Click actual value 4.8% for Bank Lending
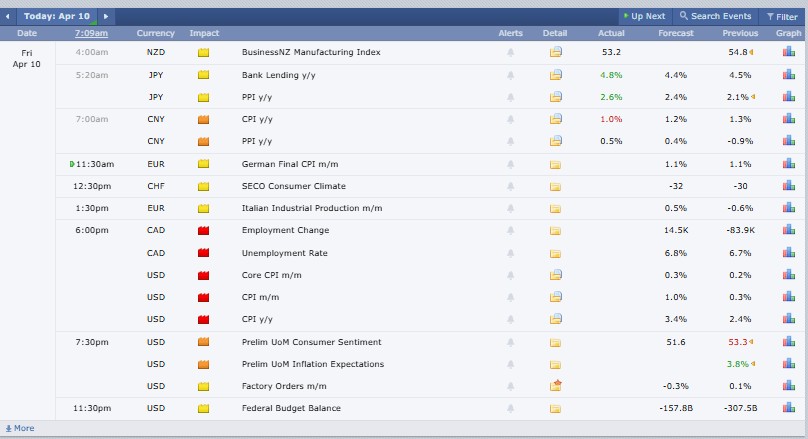Image resolution: width=808 pixels, height=439 pixels. (x=611, y=75)
